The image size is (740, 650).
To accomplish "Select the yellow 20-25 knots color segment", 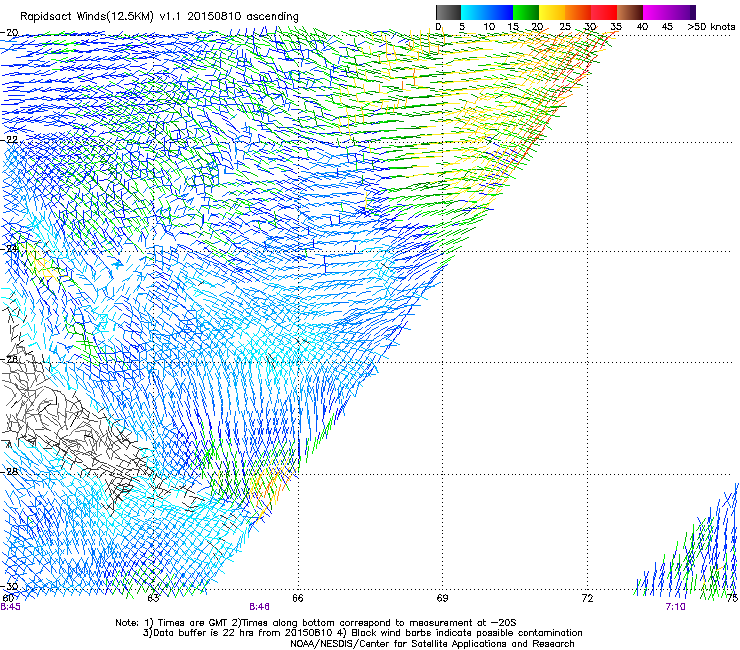I will [x=552, y=12].
